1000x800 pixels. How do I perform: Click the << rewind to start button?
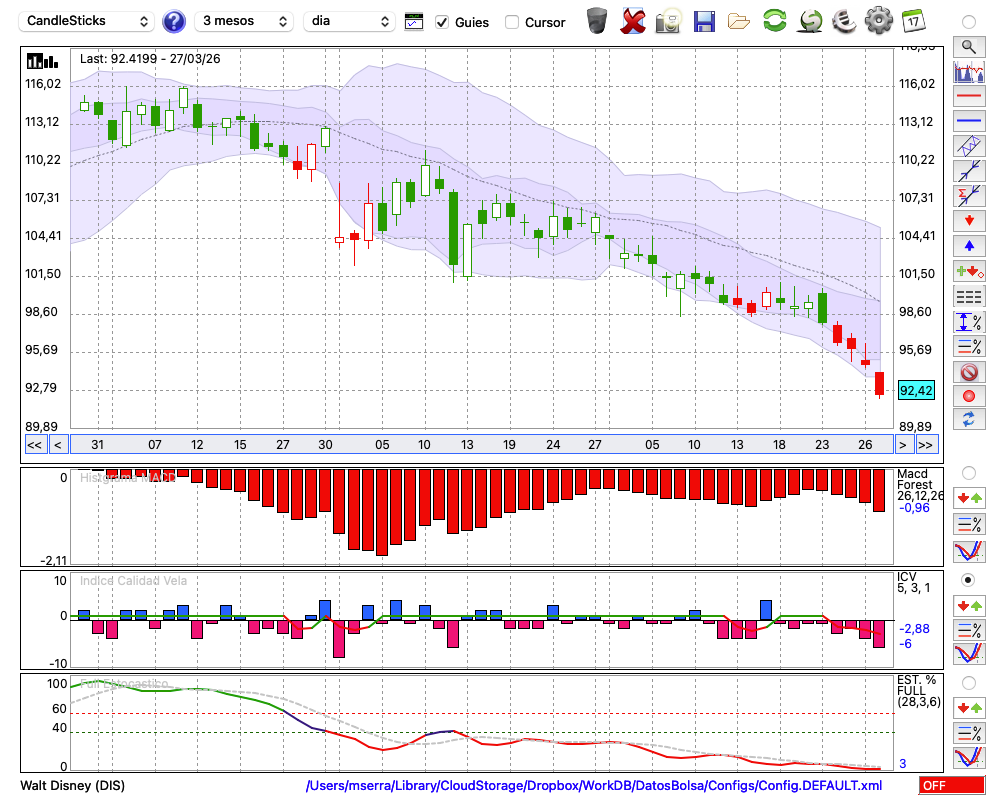tap(34, 445)
